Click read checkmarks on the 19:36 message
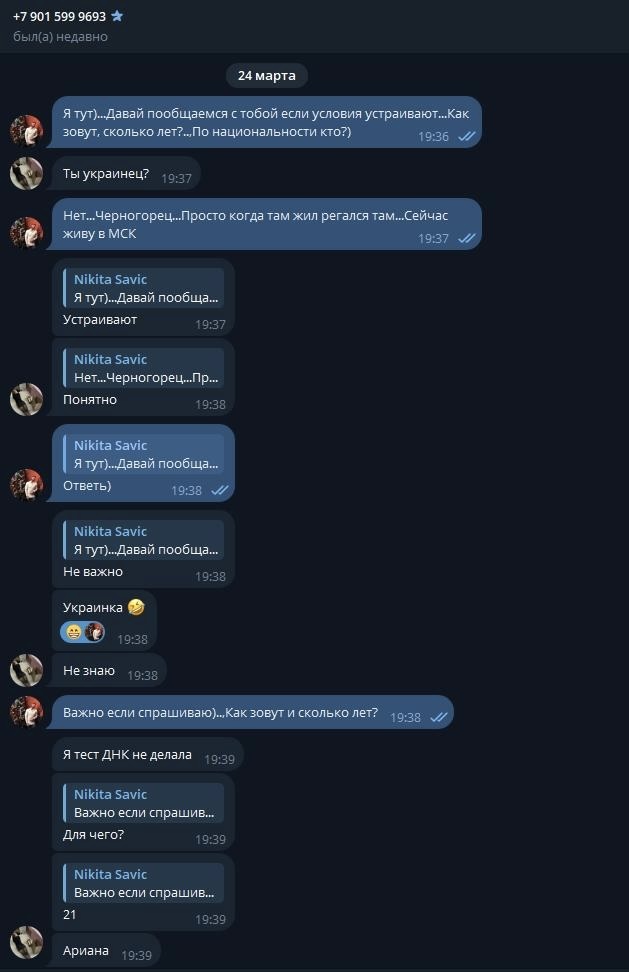629x972 pixels. coord(466,137)
